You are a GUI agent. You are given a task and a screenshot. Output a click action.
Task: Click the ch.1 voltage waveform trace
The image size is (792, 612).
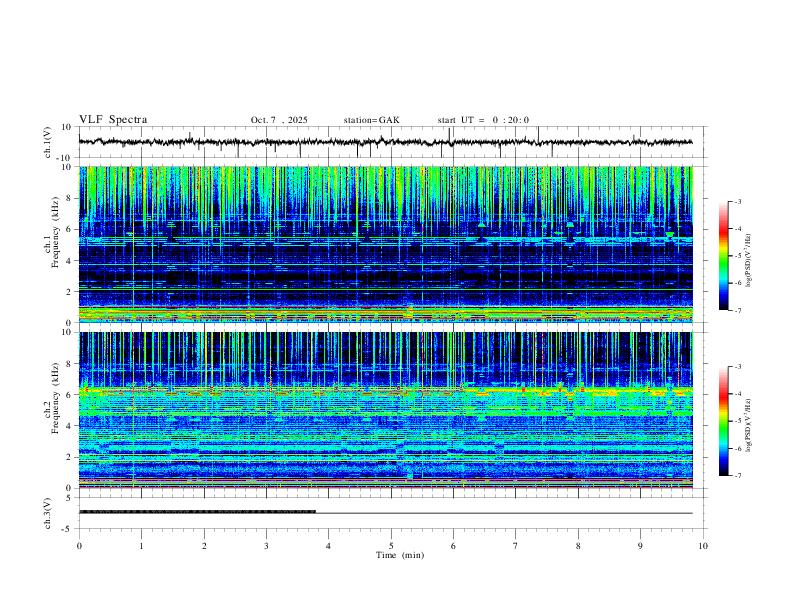click(385, 142)
